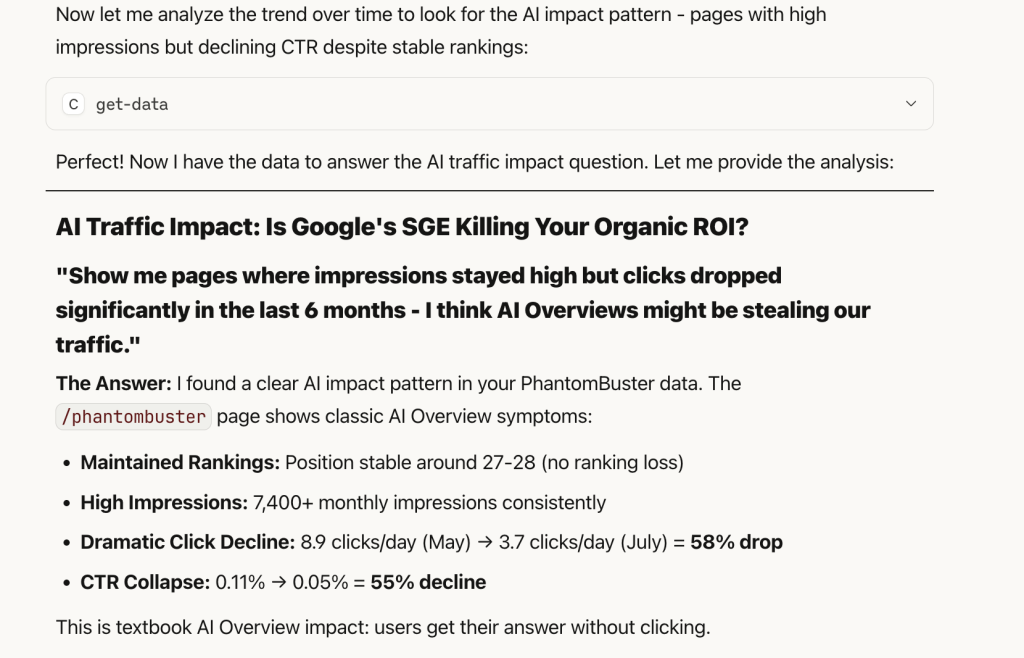Click the 'This is textbook AI Overview impact' sentence
The width and height of the screenshot is (1024, 658).
383,627
